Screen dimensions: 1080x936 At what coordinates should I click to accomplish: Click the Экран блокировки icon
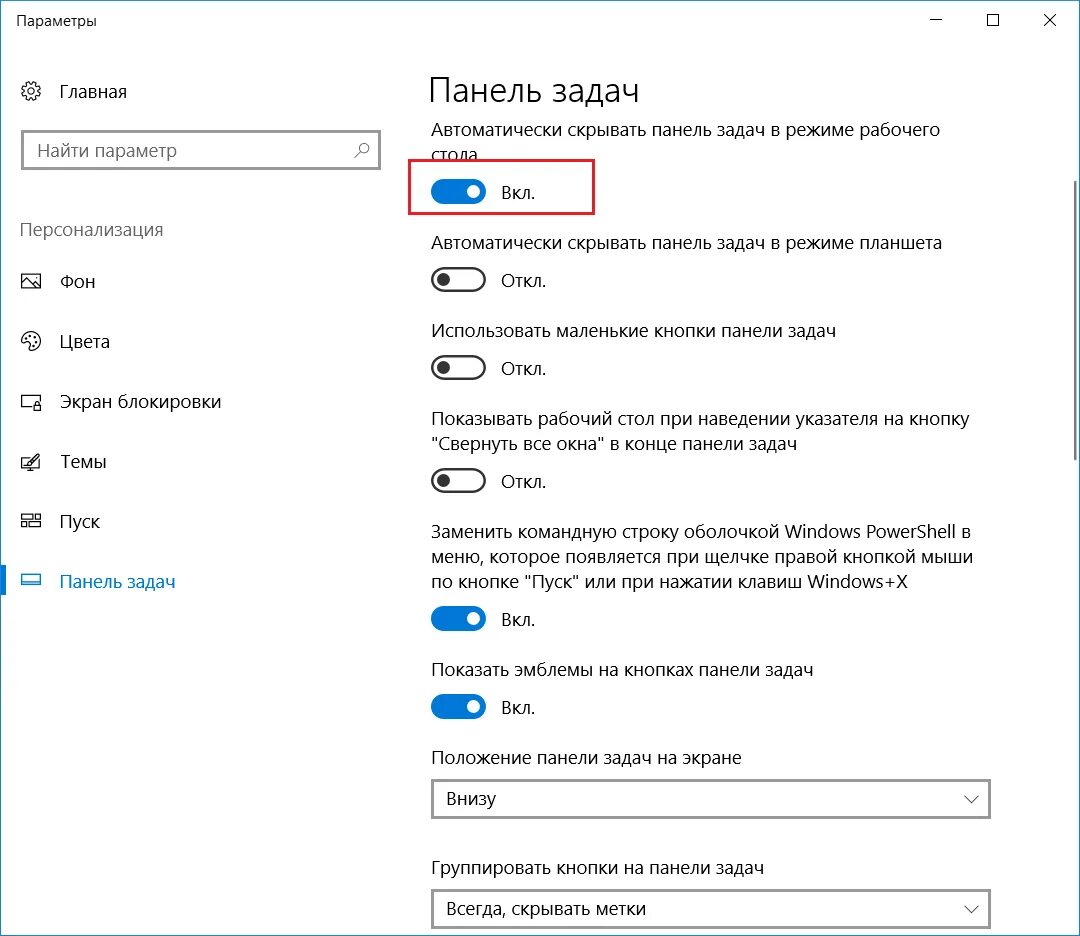31,402
